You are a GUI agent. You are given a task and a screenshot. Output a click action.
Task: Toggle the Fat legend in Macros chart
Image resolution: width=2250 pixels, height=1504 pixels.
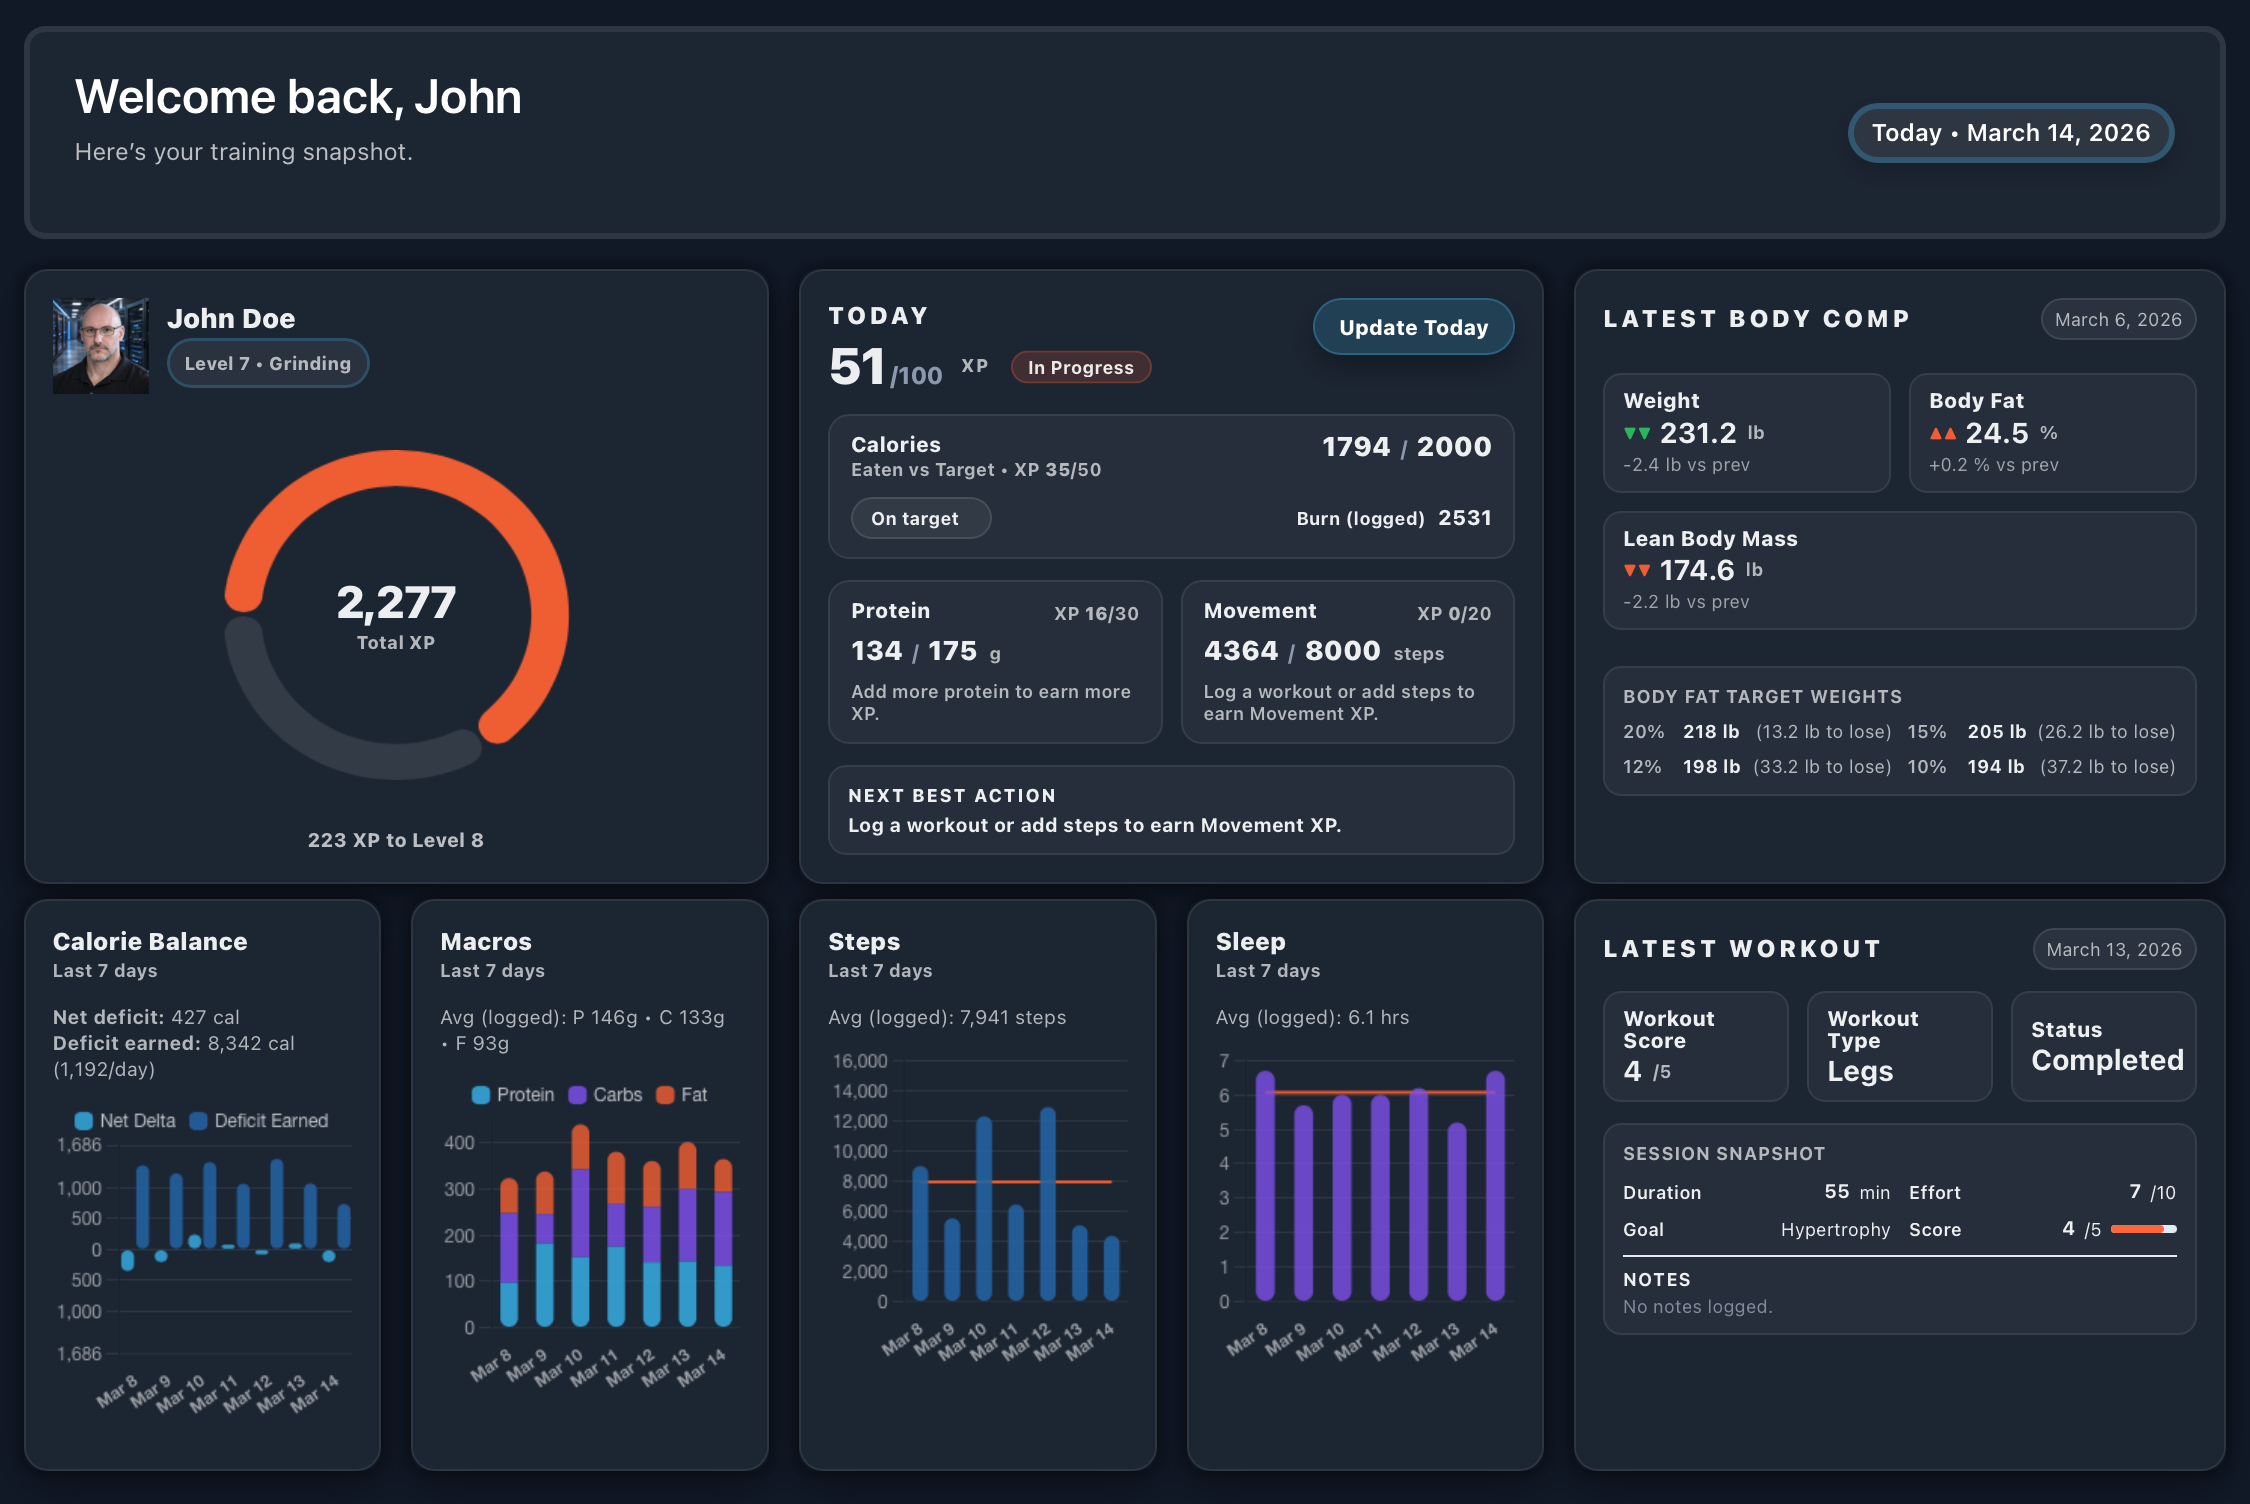pyautogui.click(x=665, y=1095)
